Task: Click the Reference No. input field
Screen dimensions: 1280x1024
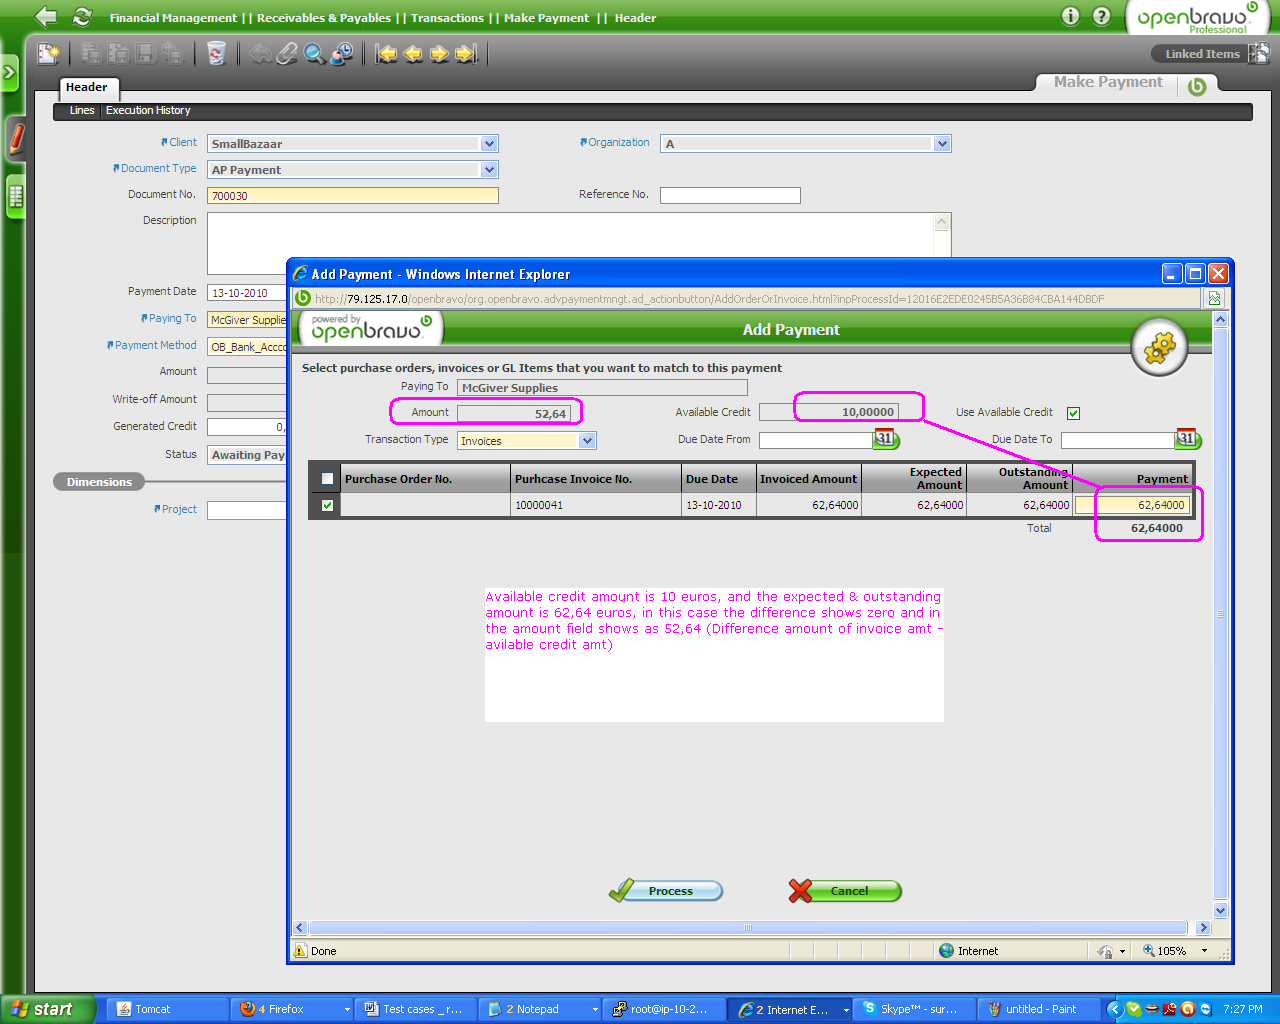Action: pyautogui.click(x=730, y=196)
